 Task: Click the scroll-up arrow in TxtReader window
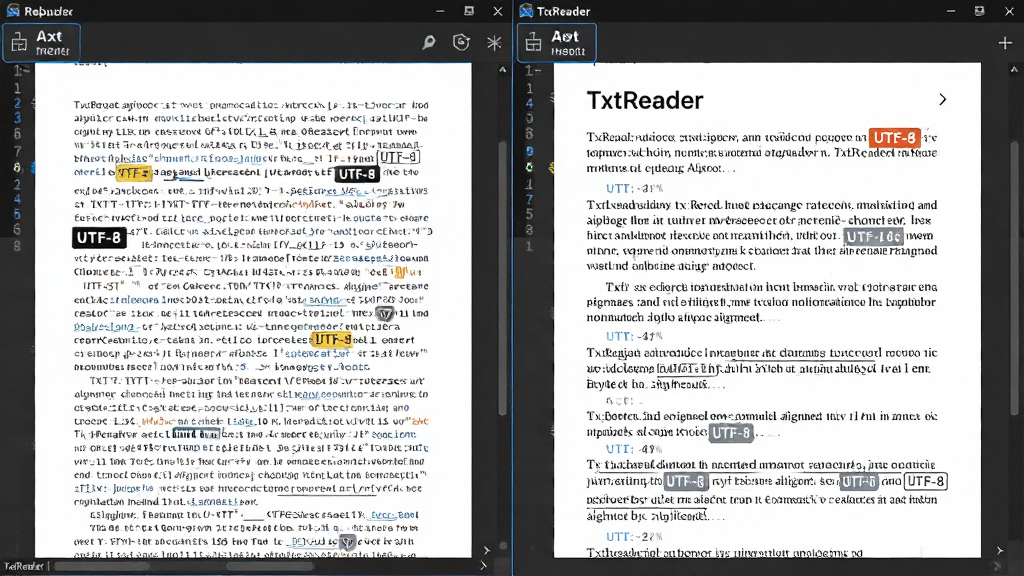1014,70
